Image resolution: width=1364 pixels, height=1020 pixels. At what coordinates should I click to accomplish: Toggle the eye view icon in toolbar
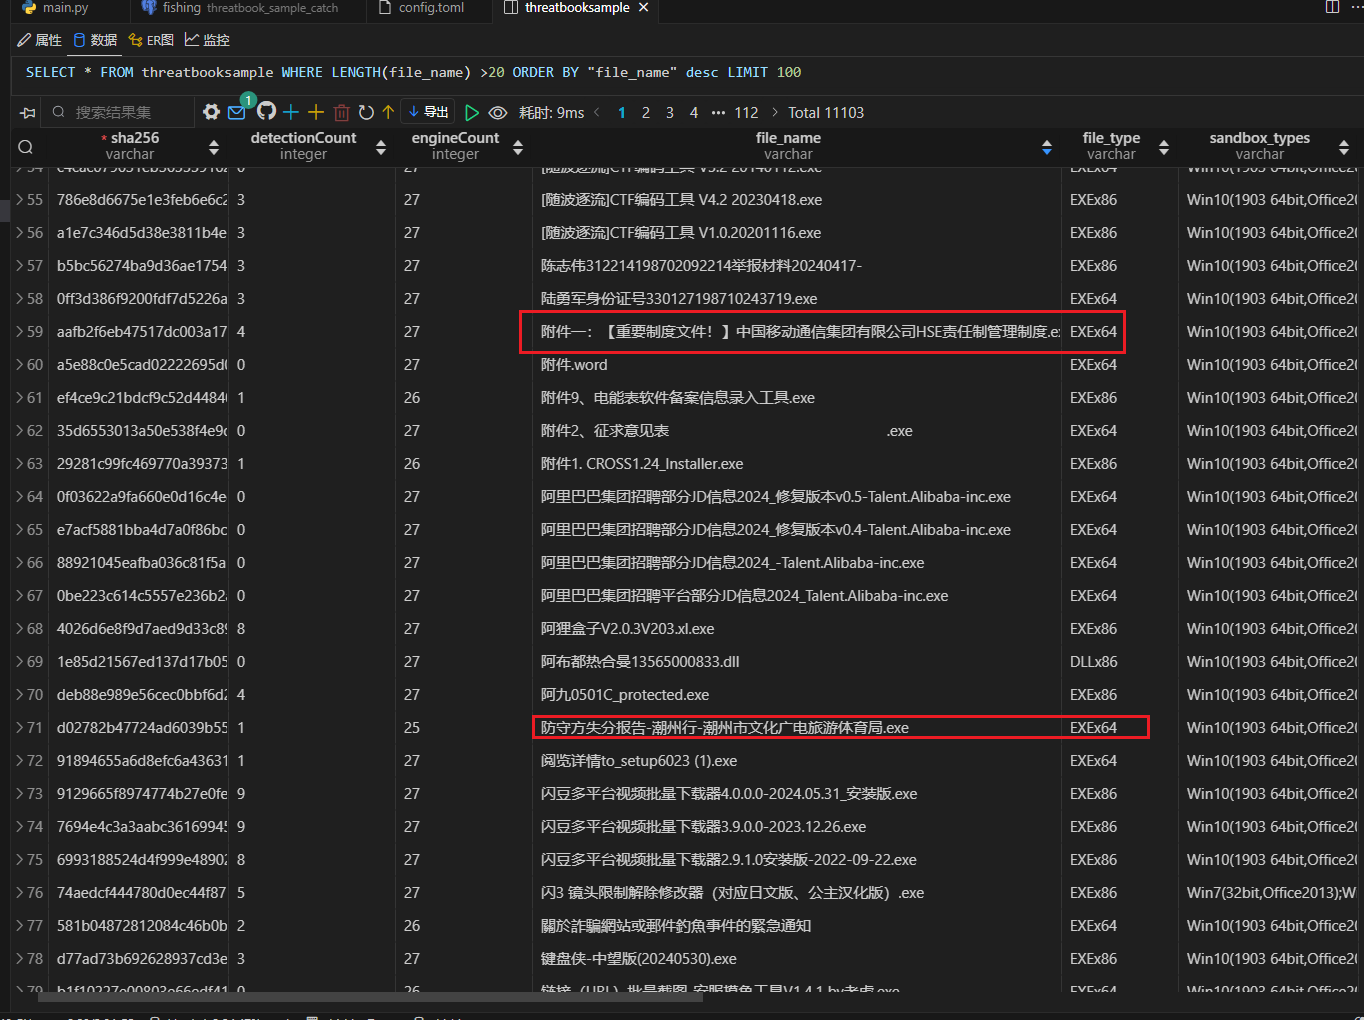tap(498, 112)
